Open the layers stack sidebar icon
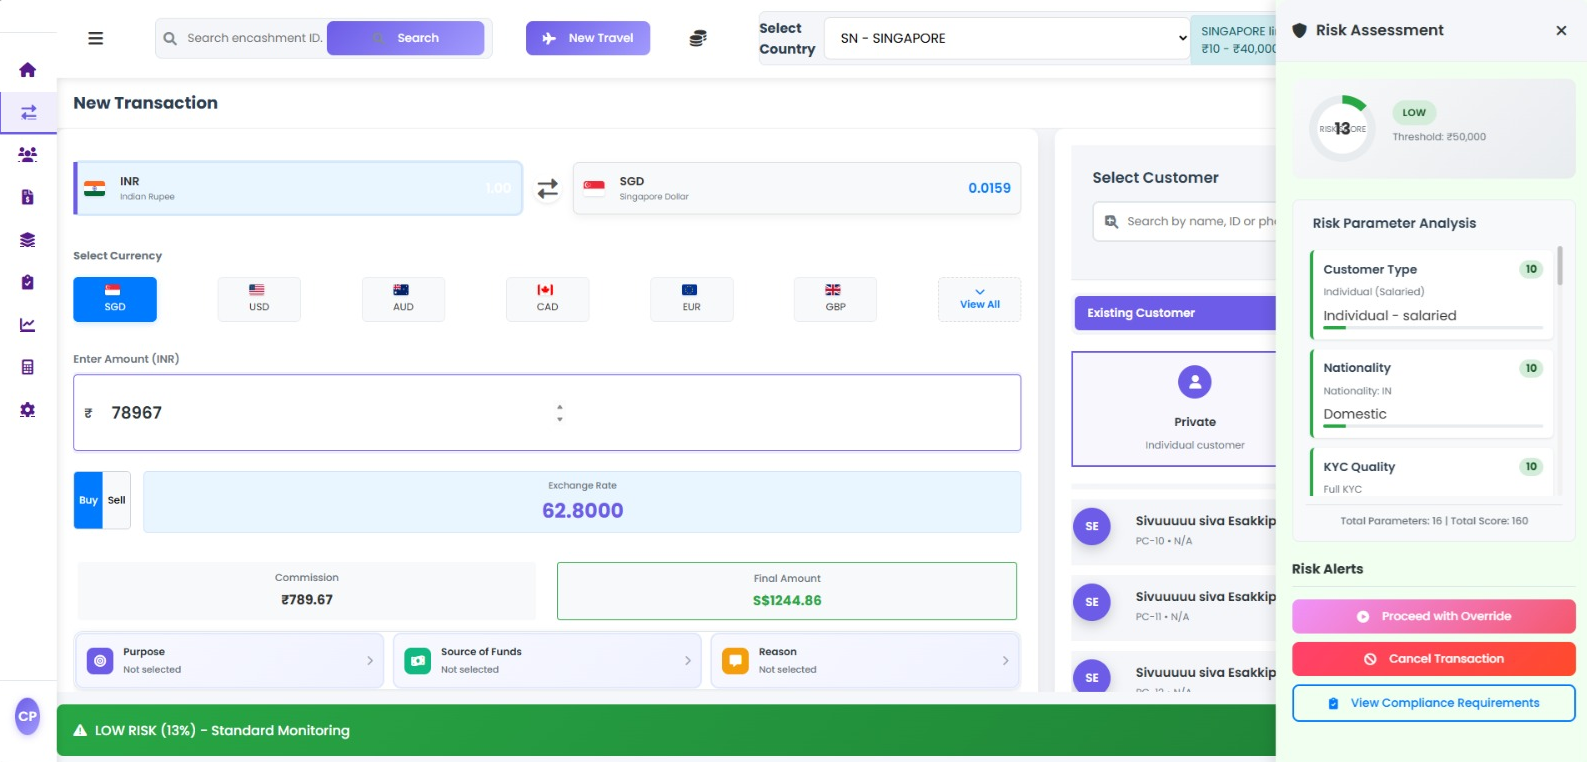The height and width of the screenshot is (762, 1587). (x=28, y=240)
